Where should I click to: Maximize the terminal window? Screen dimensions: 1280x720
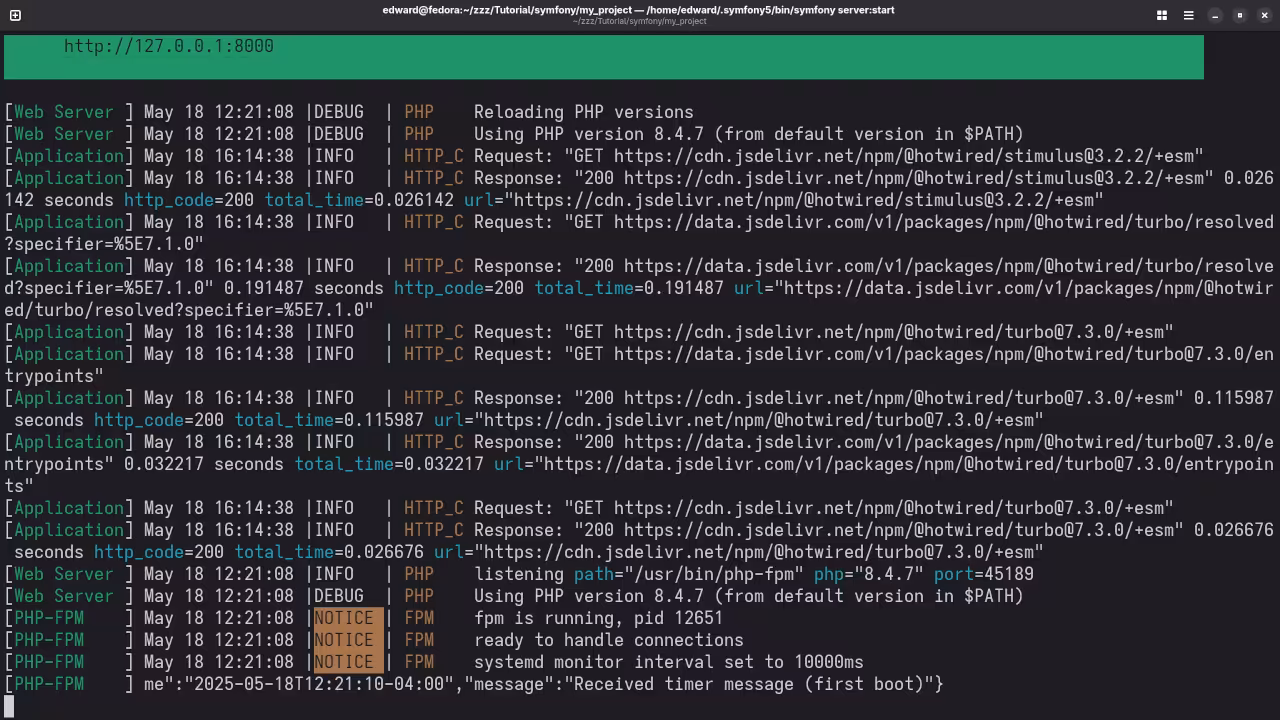pyautogui.click(x=1240, y=15)
